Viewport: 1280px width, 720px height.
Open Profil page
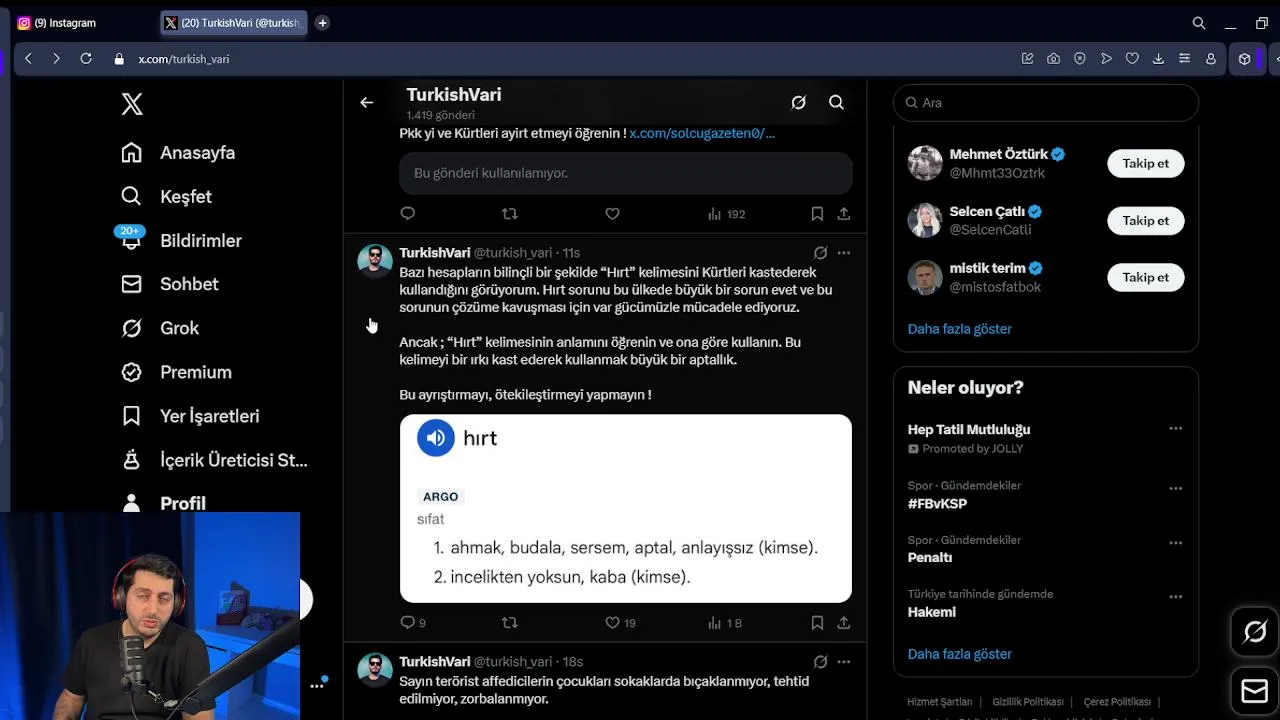[x=163, y=503]
